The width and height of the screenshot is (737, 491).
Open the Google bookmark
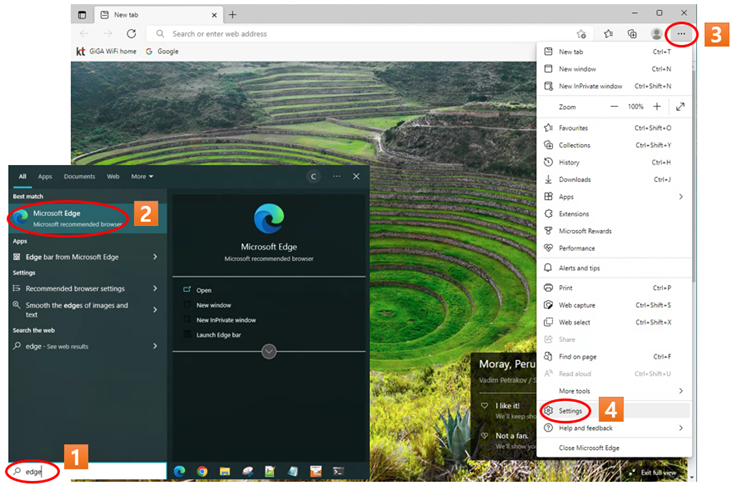pos(162,51)
